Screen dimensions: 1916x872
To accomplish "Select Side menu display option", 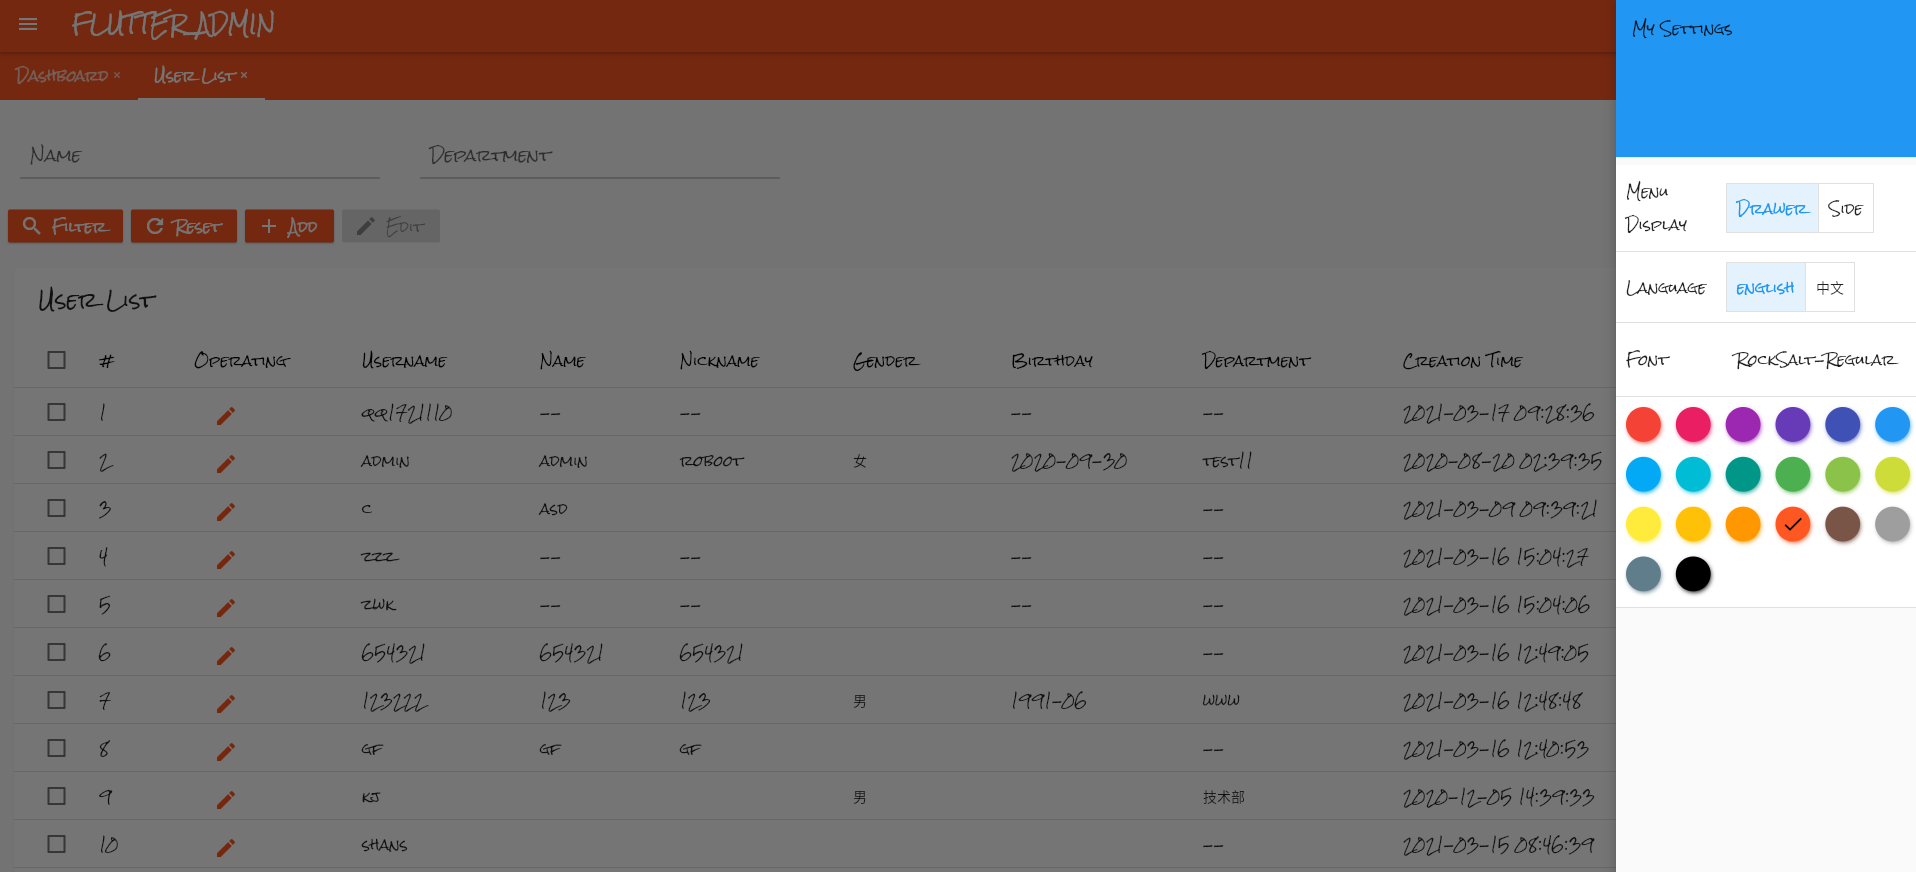I will tap(1845, 208).
